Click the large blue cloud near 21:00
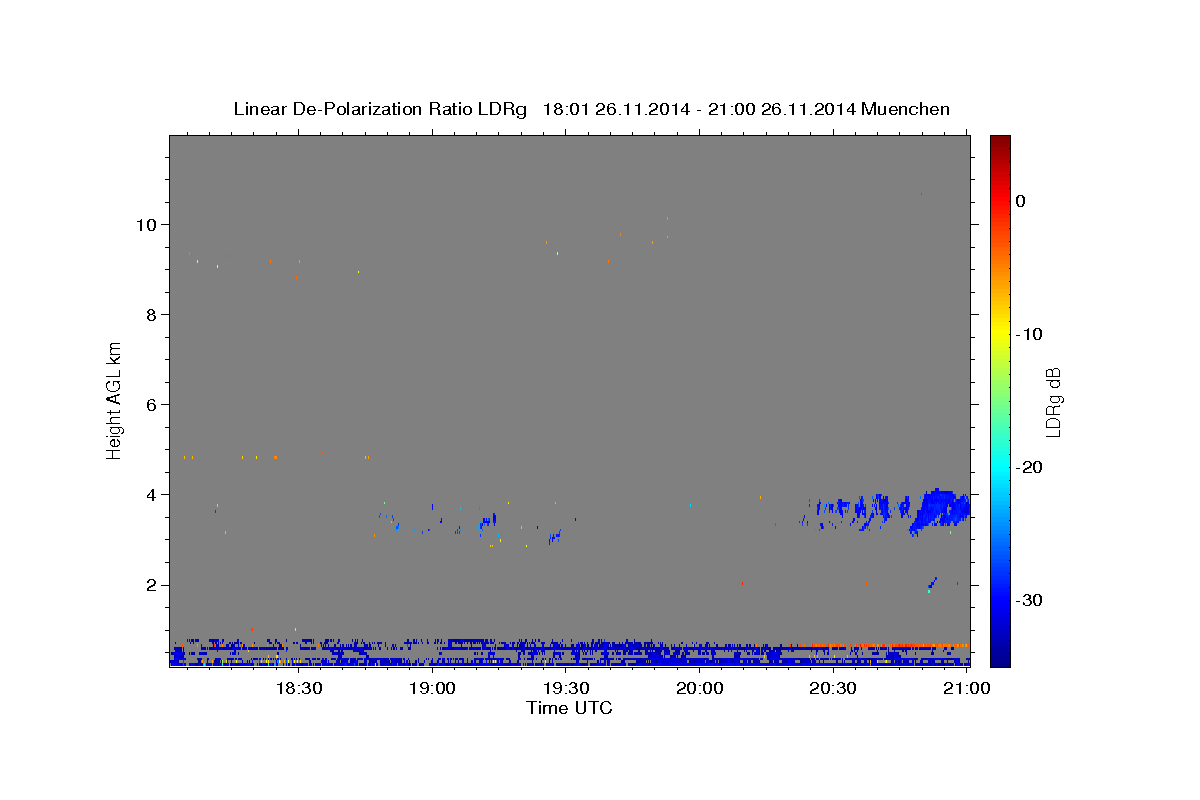Image resolution: width=1200 pixels, height=800 pixels. click(x=940, y=511)
